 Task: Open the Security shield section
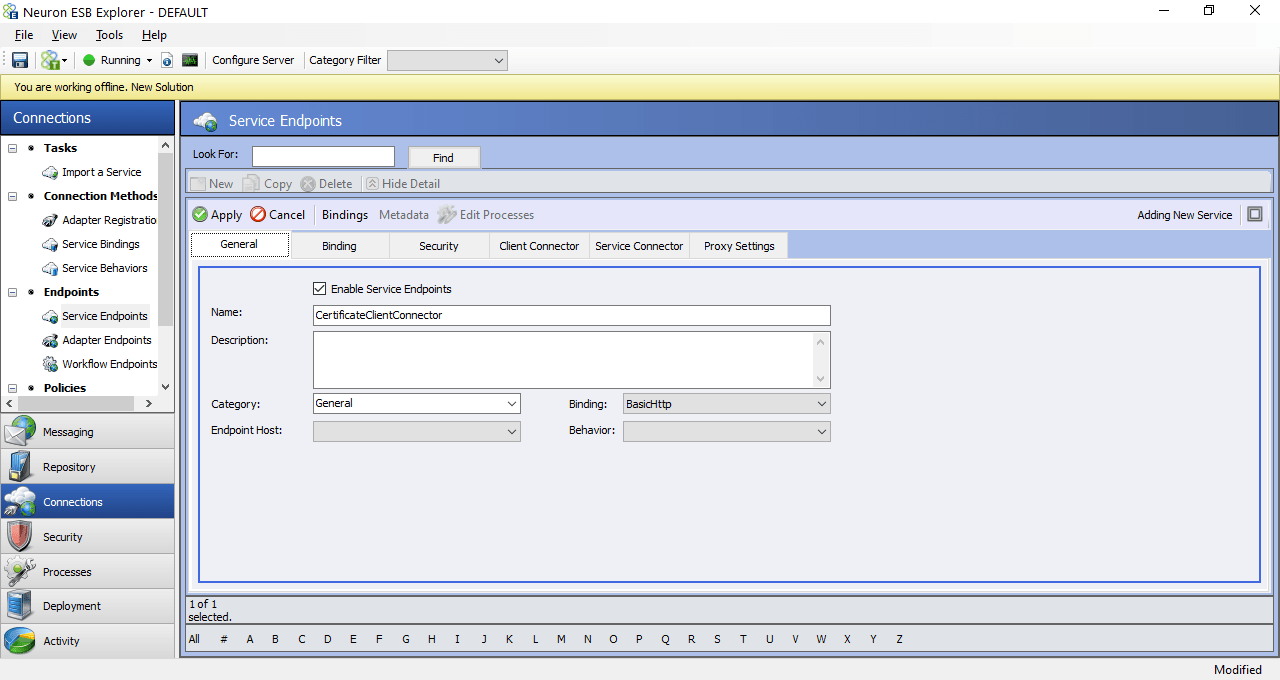[x=20, y=537]
